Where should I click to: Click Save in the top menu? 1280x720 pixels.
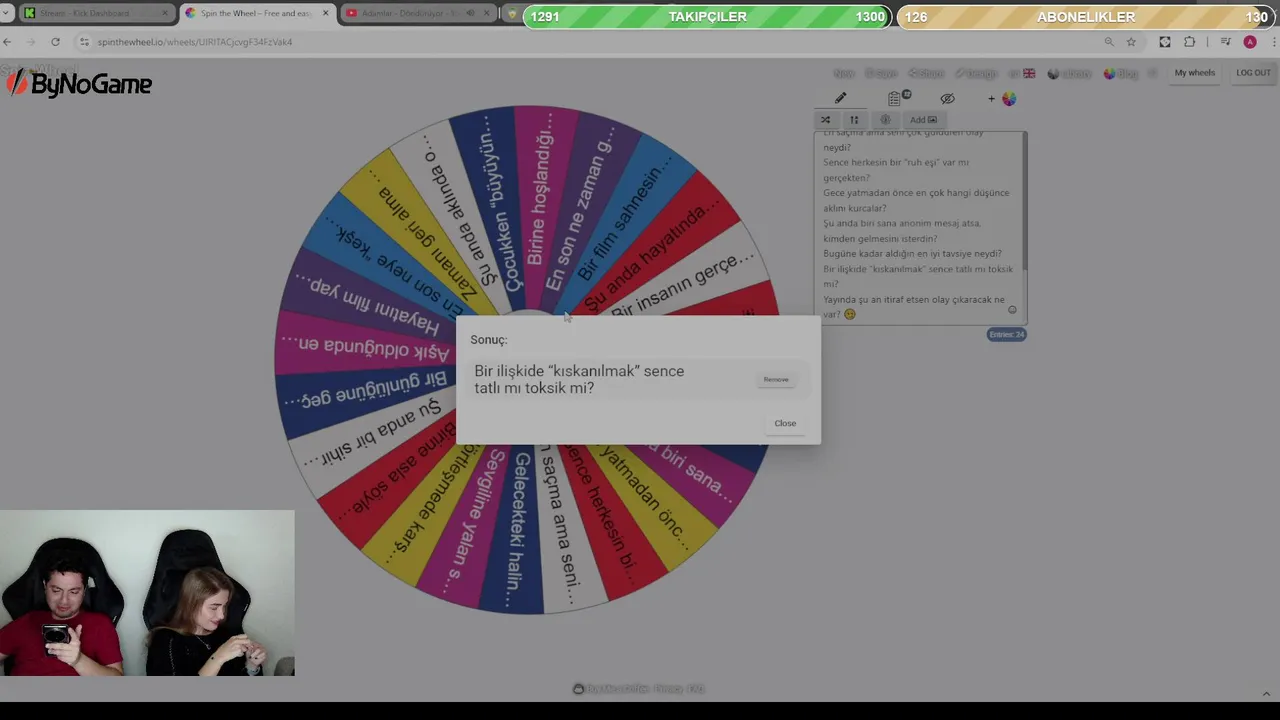click(x=881, y=74)
